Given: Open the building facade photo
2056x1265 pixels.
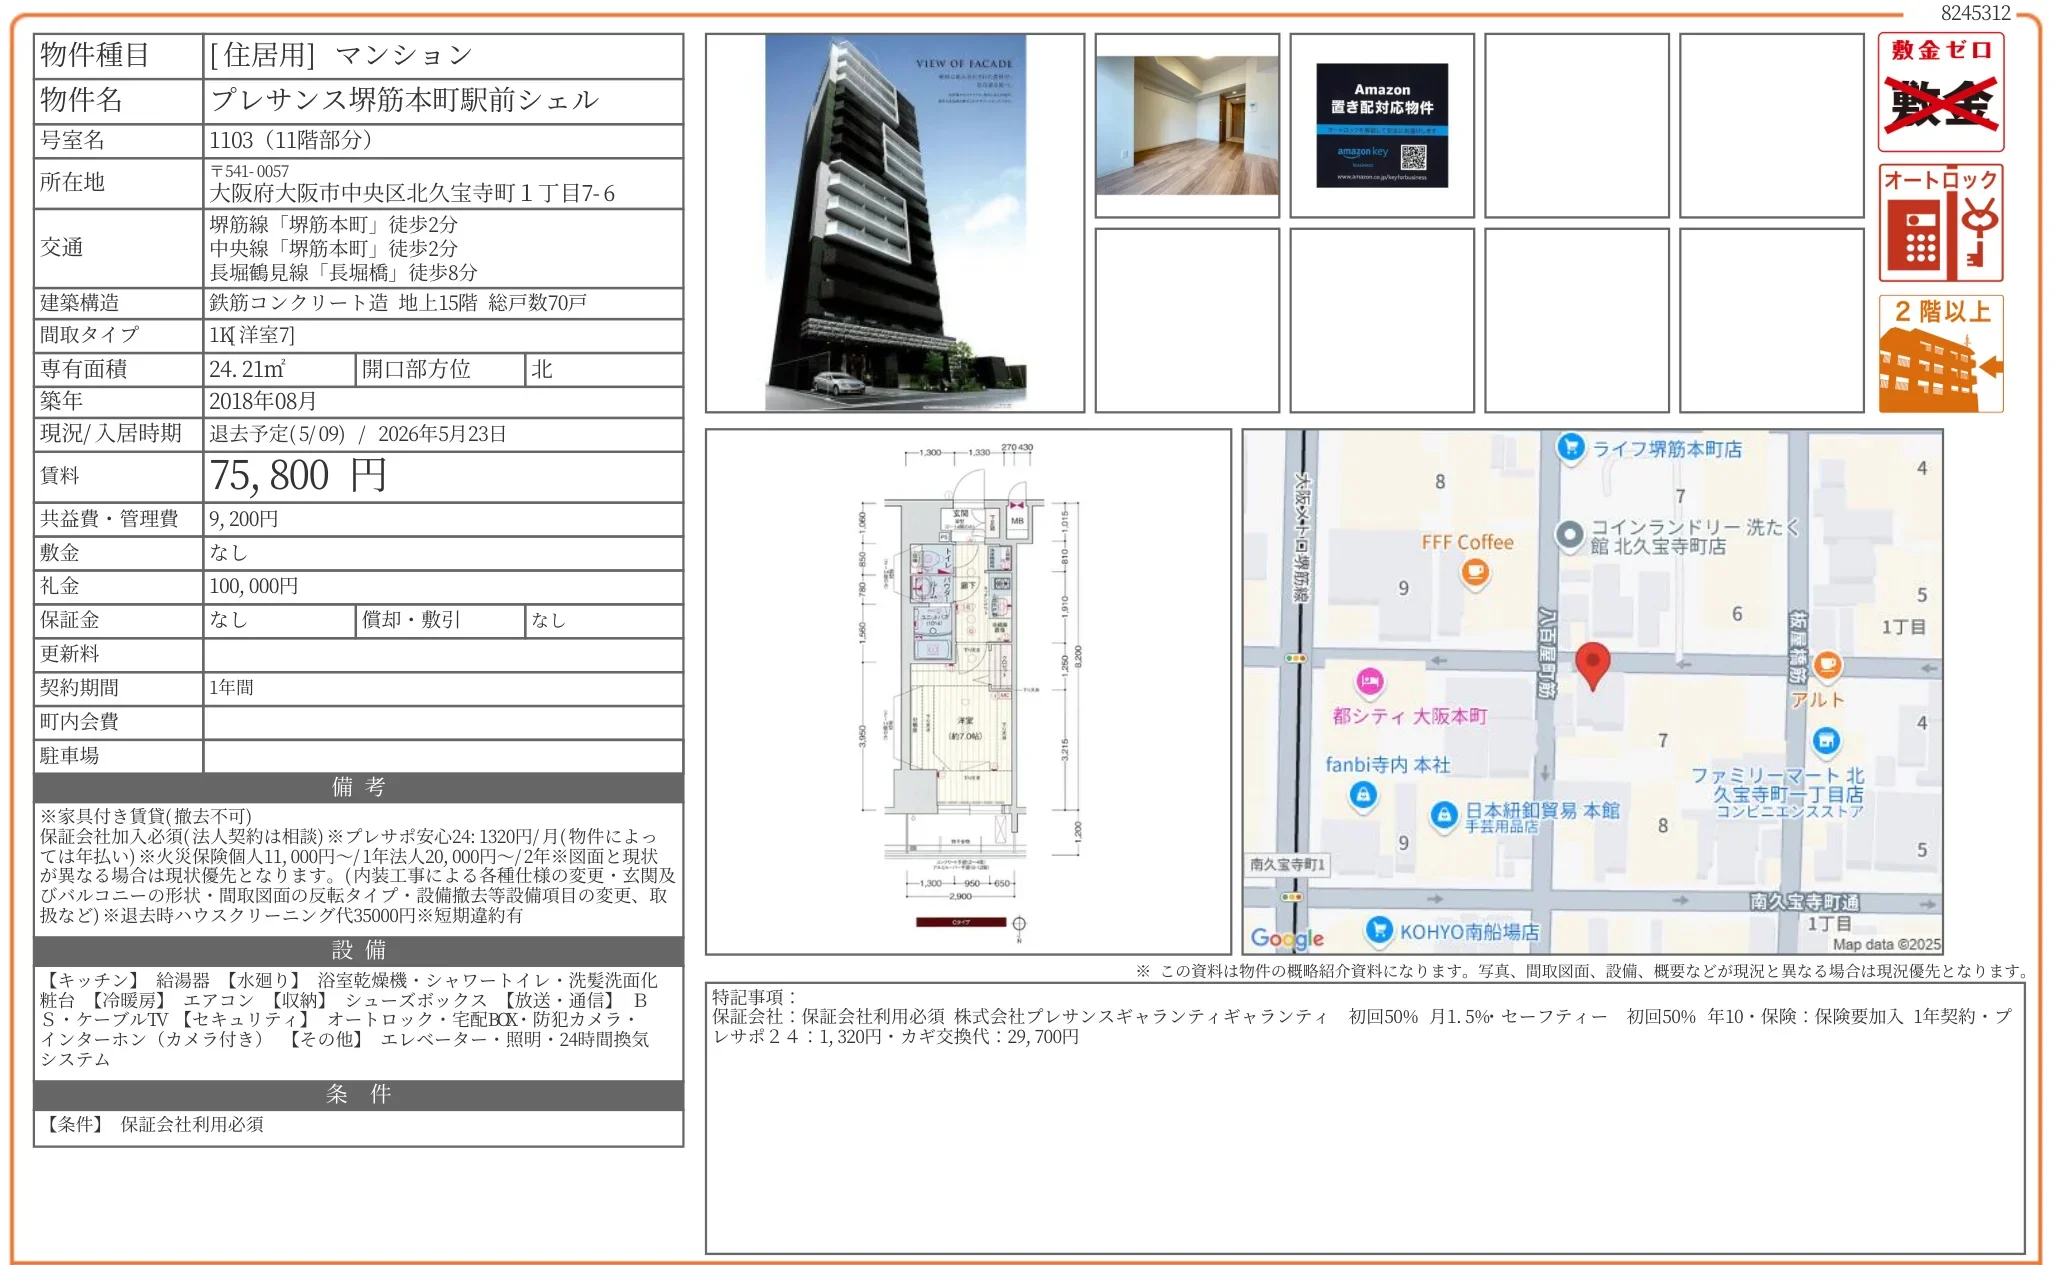Looking at the screenshot, I should pyautogui.click(x=895, y=223).
